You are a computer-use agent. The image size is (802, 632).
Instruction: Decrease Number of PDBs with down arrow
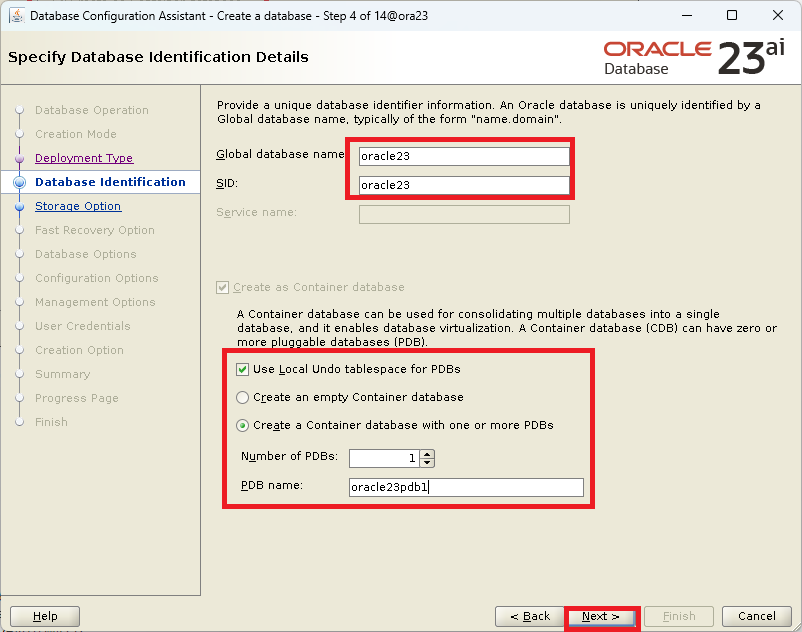click(x=428, y=463)
